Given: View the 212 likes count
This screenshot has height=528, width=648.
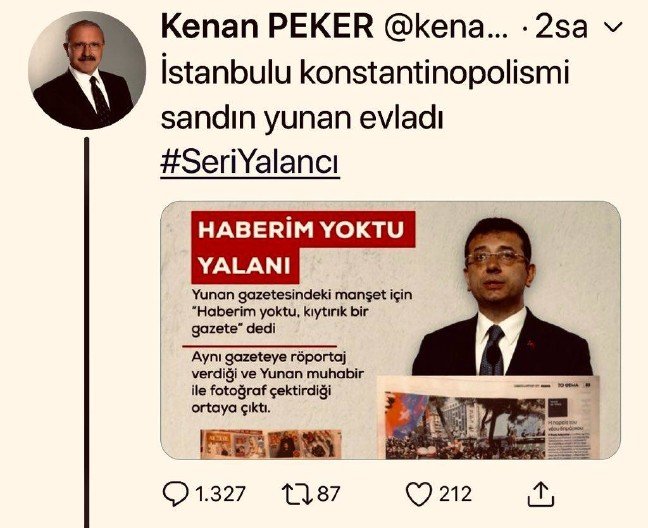Looking at the screenshot, I should coord(455,494).
